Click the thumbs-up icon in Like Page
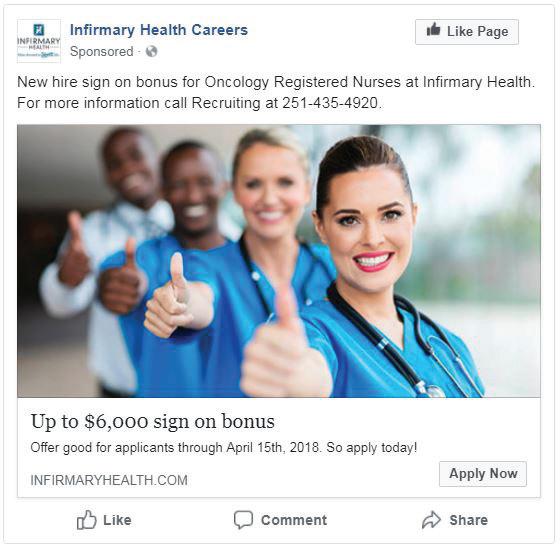This screenshot has height=551, width=560. coord(434,30)
